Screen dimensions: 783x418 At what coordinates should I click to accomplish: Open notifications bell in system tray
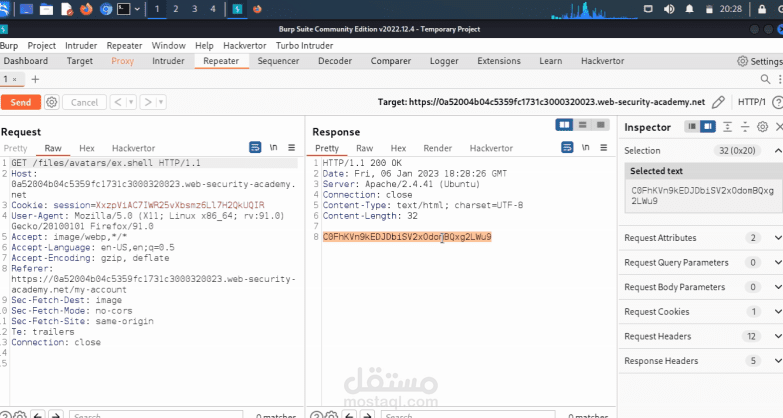[x=690, y=9]
